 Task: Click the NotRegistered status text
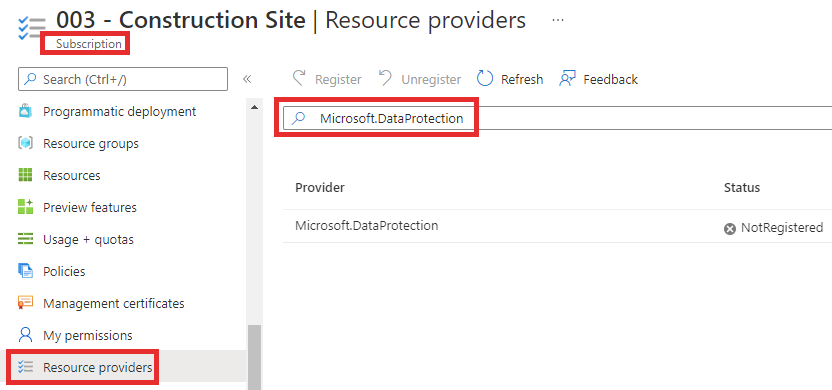(x=782, y=228)
